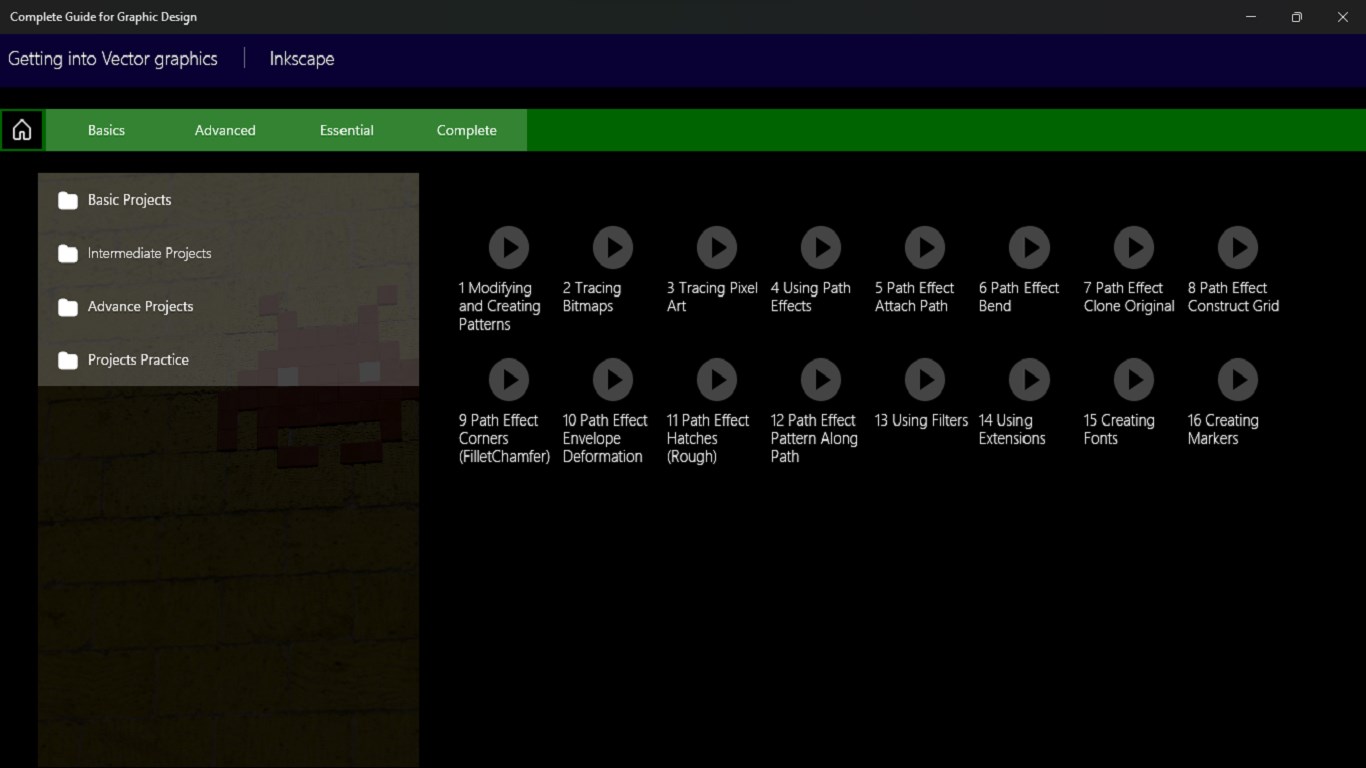Select the Inkscape menu item
This screenshot has width=1366, height=768.
(301, 59)
